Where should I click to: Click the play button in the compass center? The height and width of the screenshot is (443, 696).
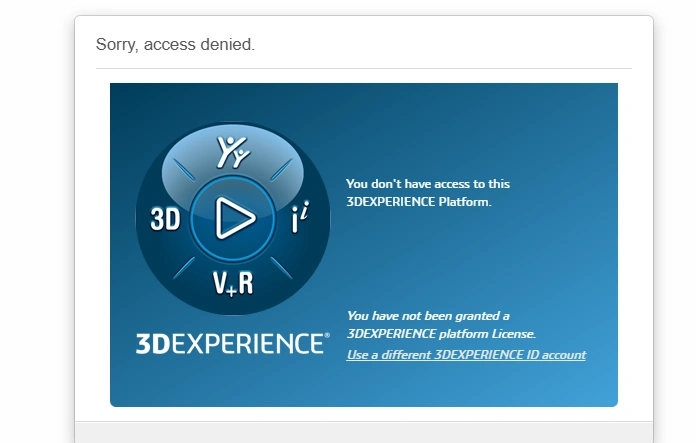(233, 218)
